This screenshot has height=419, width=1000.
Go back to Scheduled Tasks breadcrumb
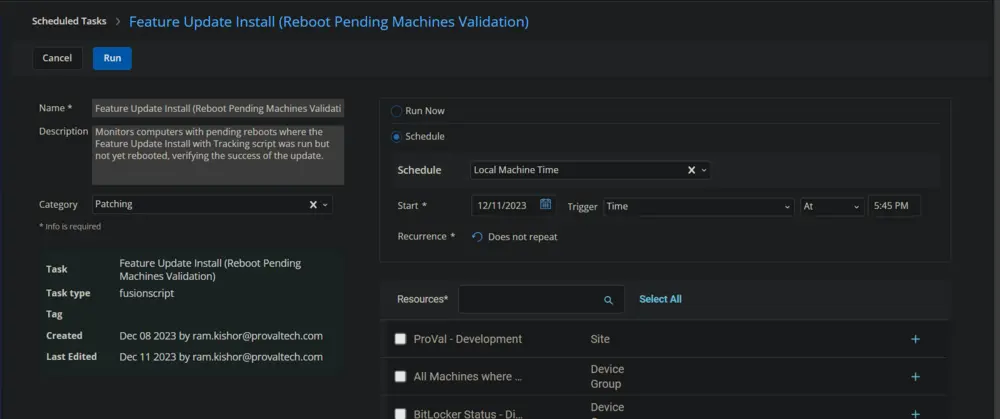coord(69,21)
